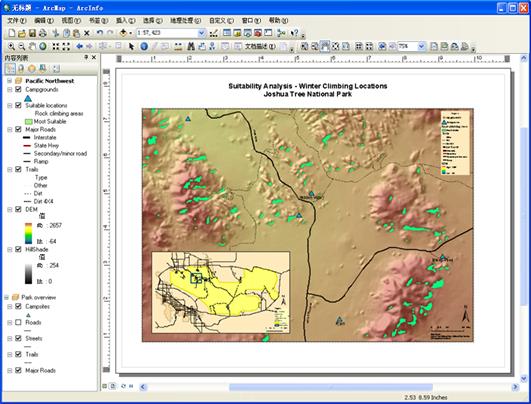
Task: Switch to List By Drawing Order
Action: coord(10,68)
